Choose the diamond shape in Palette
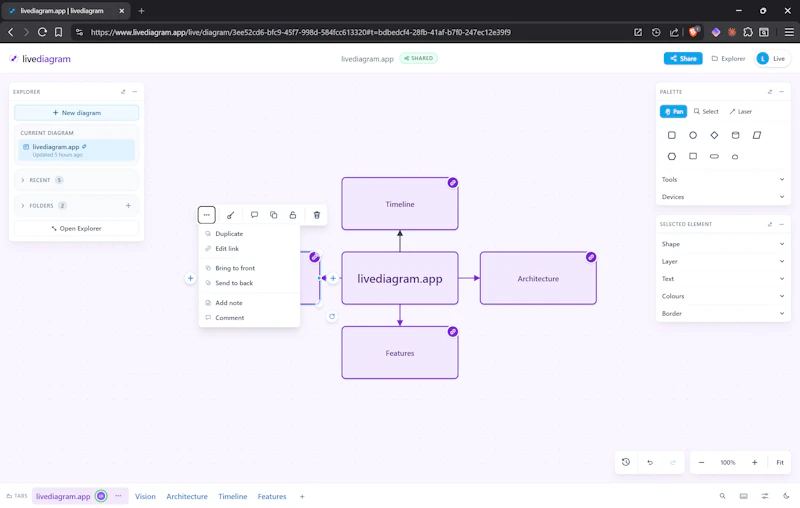Image resolution: width=800 pixels, height=508 pixels. (x=714, y=135)
